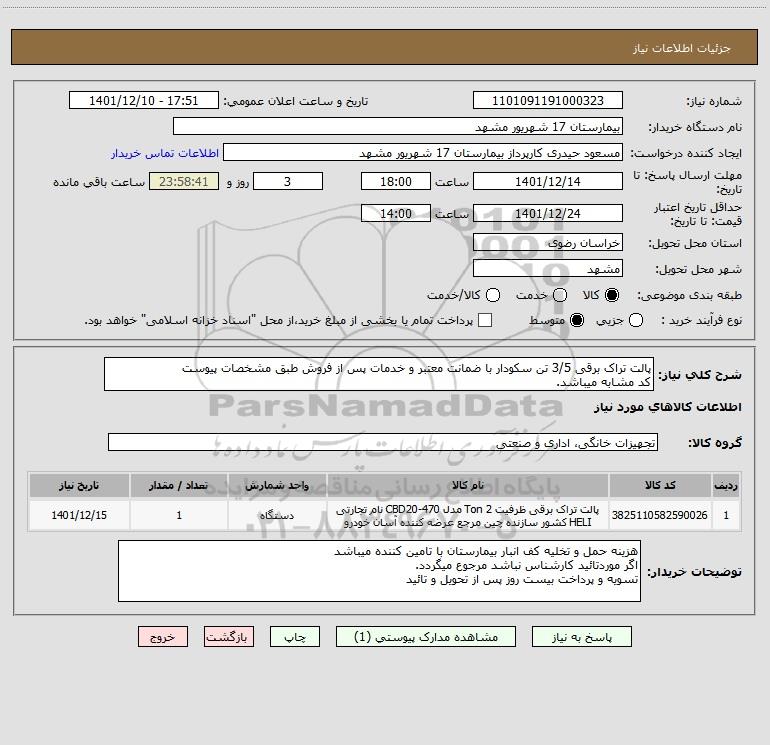This screenshot has width=770, height=745.
Task: Click the تعداد / مقدار column header
Action: coord(179,485)
